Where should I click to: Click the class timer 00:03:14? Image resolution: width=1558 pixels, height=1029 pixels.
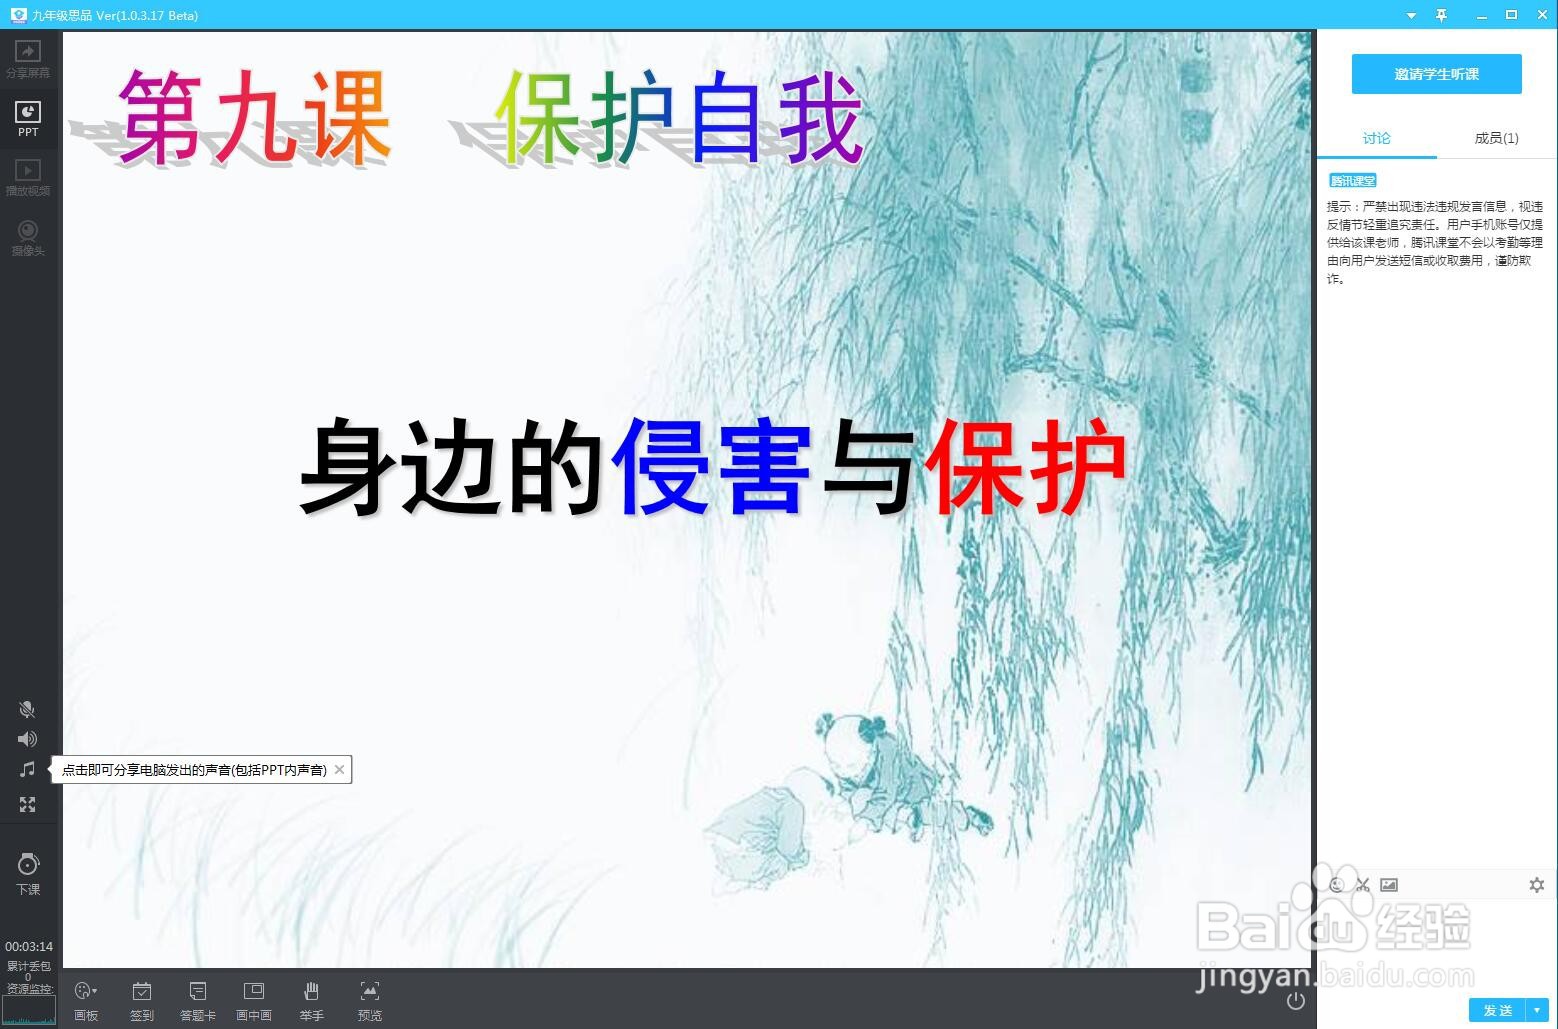pos(29,946)
